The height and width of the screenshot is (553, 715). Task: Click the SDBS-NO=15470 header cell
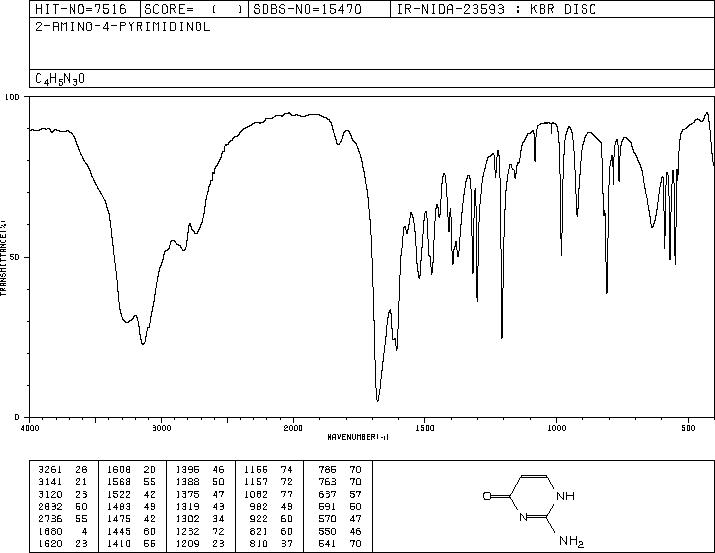pos(307,9)
